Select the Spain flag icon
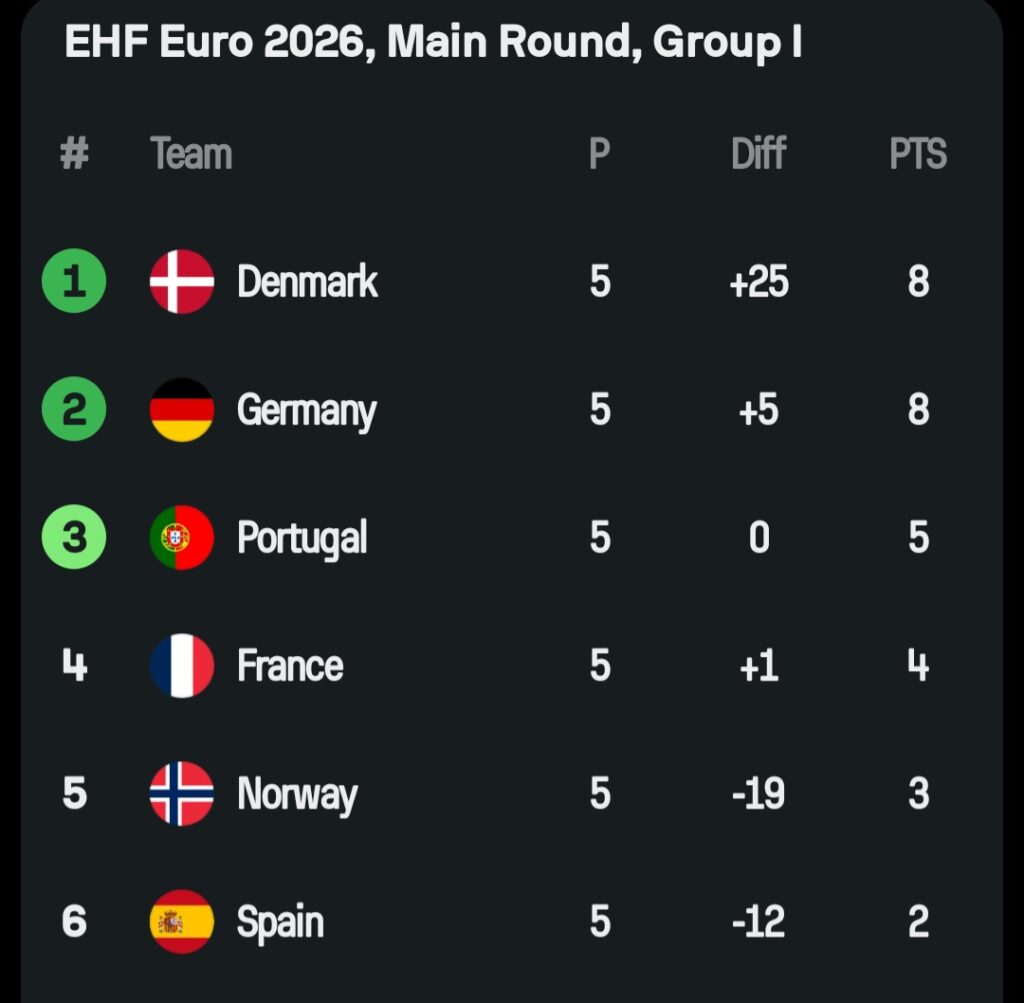The height and width of the screenshot is (1003, 1024). coord(182,921)
